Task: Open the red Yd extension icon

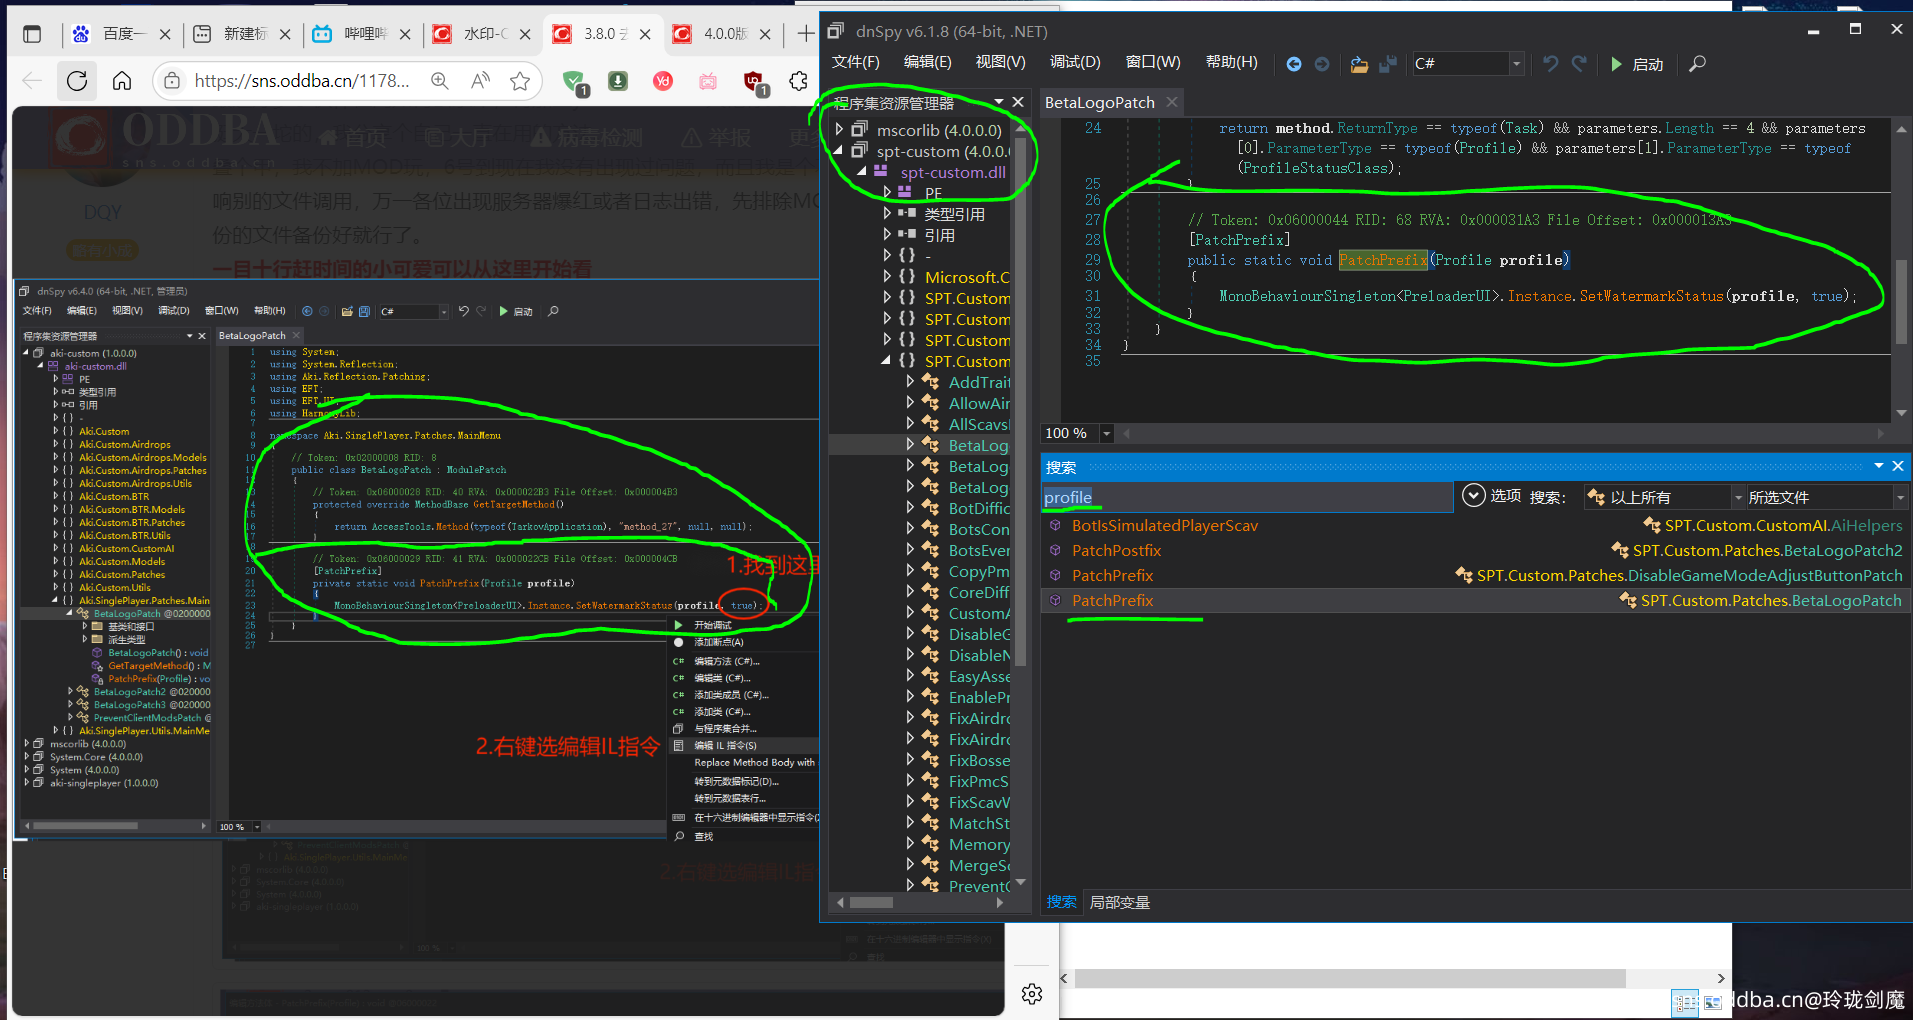Action: (x=663, y=81)
